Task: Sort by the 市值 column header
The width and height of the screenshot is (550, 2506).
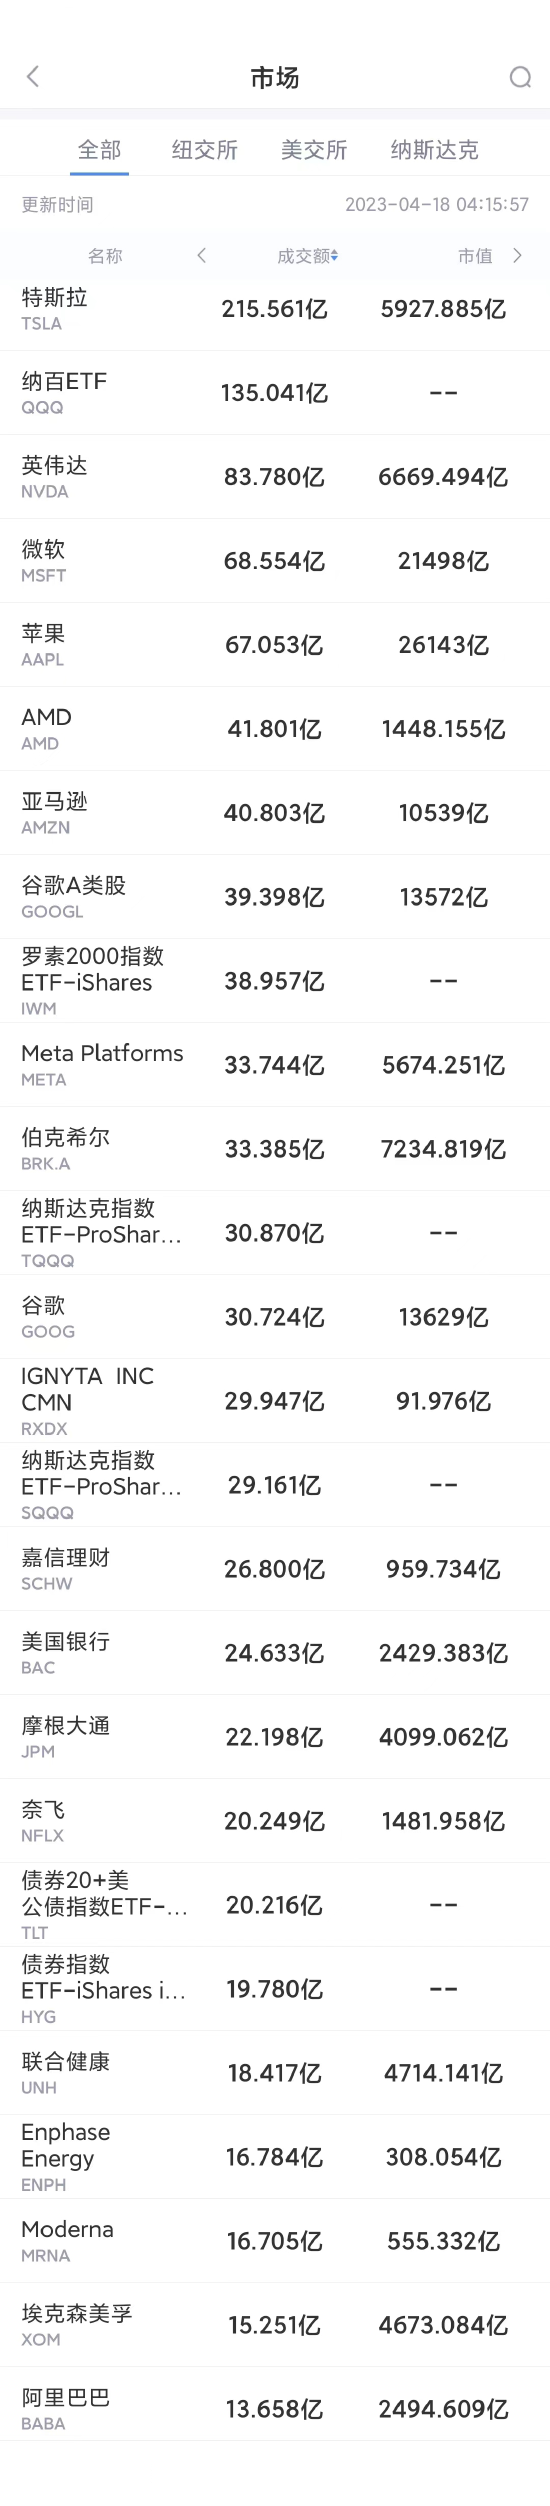Action: pyautogui.click(x=475, y=256)
